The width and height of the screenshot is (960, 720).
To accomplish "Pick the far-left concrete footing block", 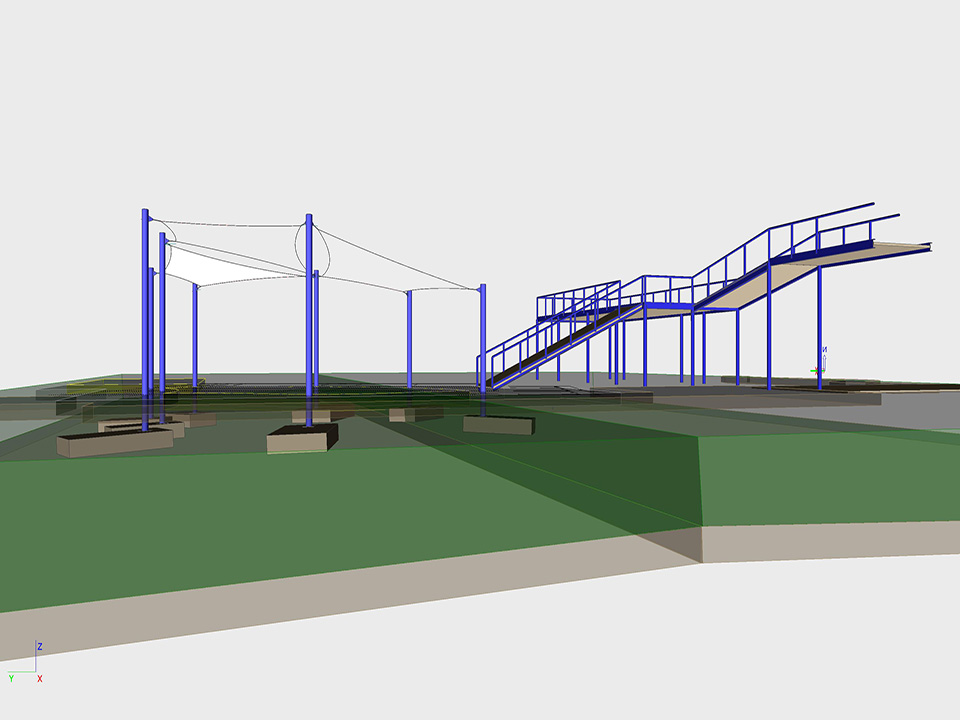I will click(x=100, y=443).
